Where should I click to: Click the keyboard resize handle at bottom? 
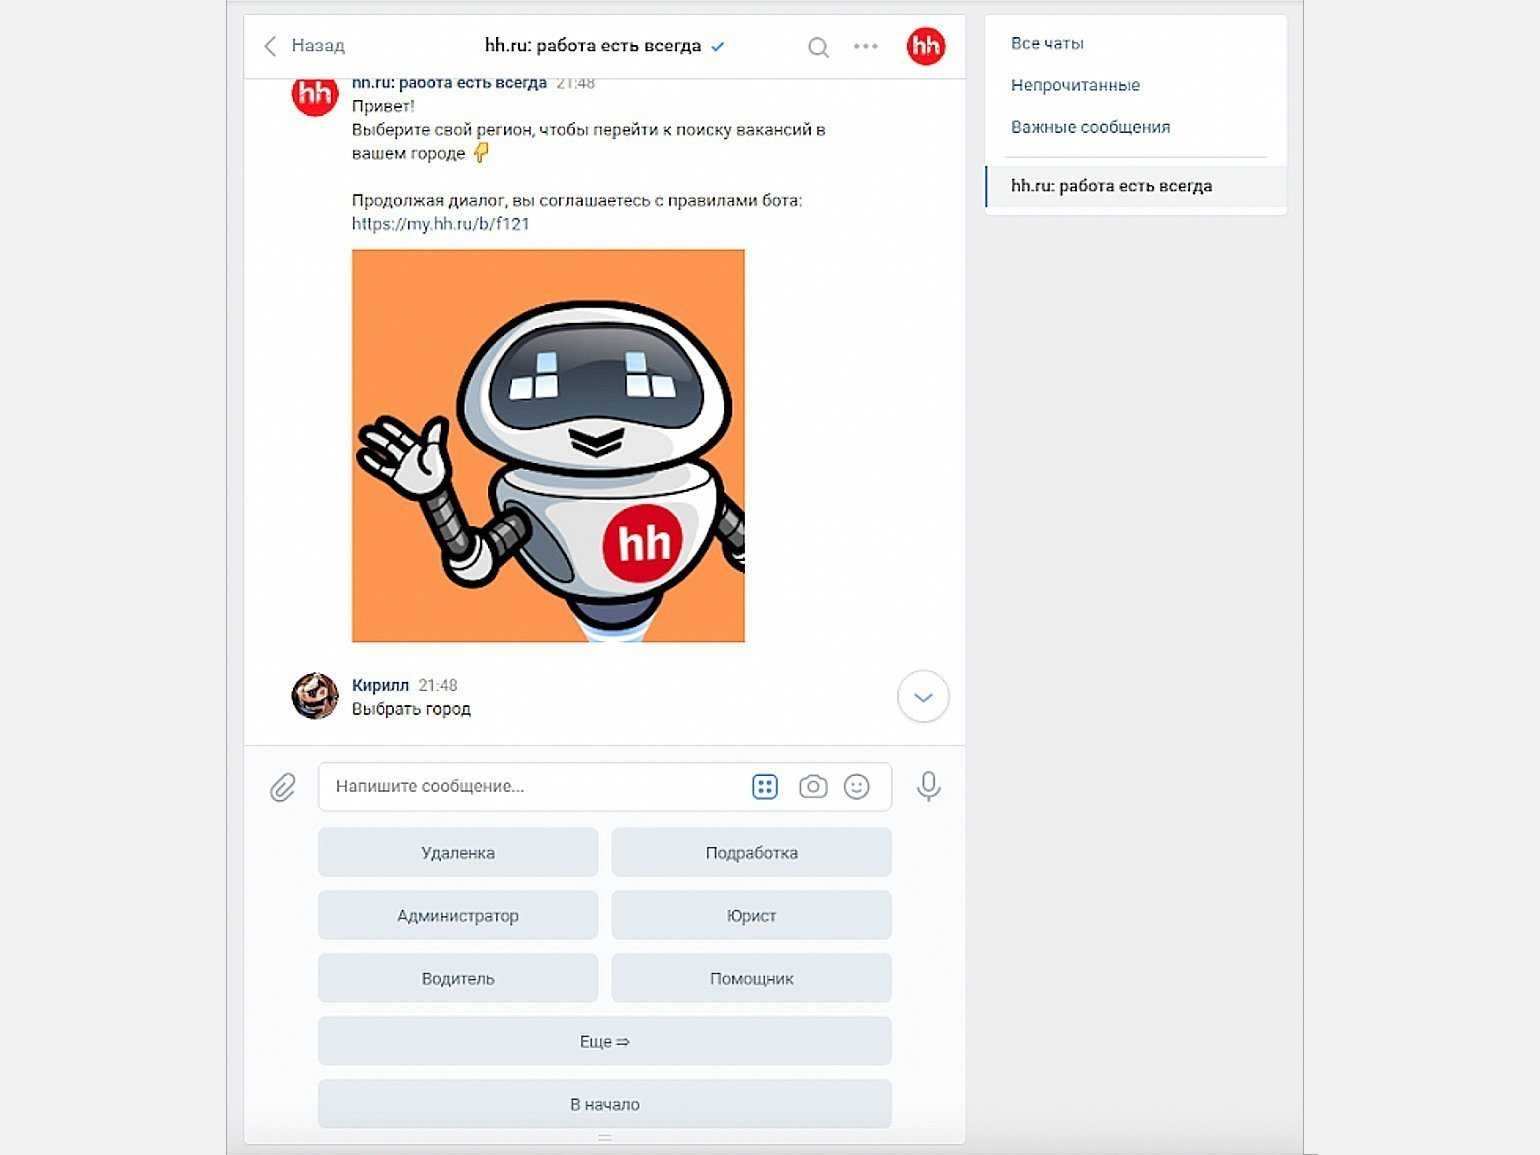point(605,1138)
